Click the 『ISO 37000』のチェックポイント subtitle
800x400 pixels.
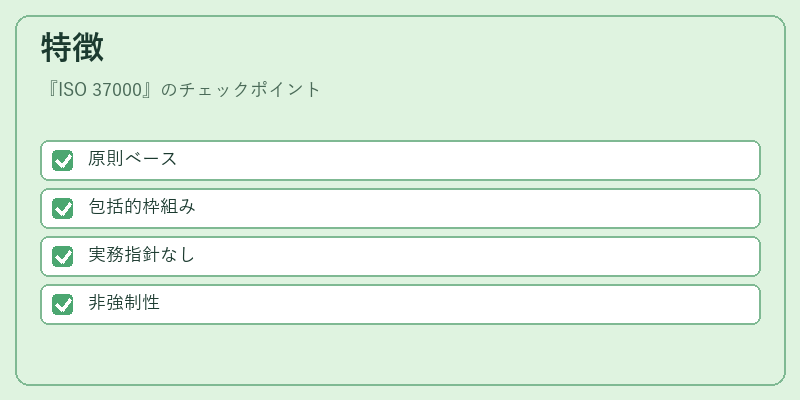tap(182, 90)
